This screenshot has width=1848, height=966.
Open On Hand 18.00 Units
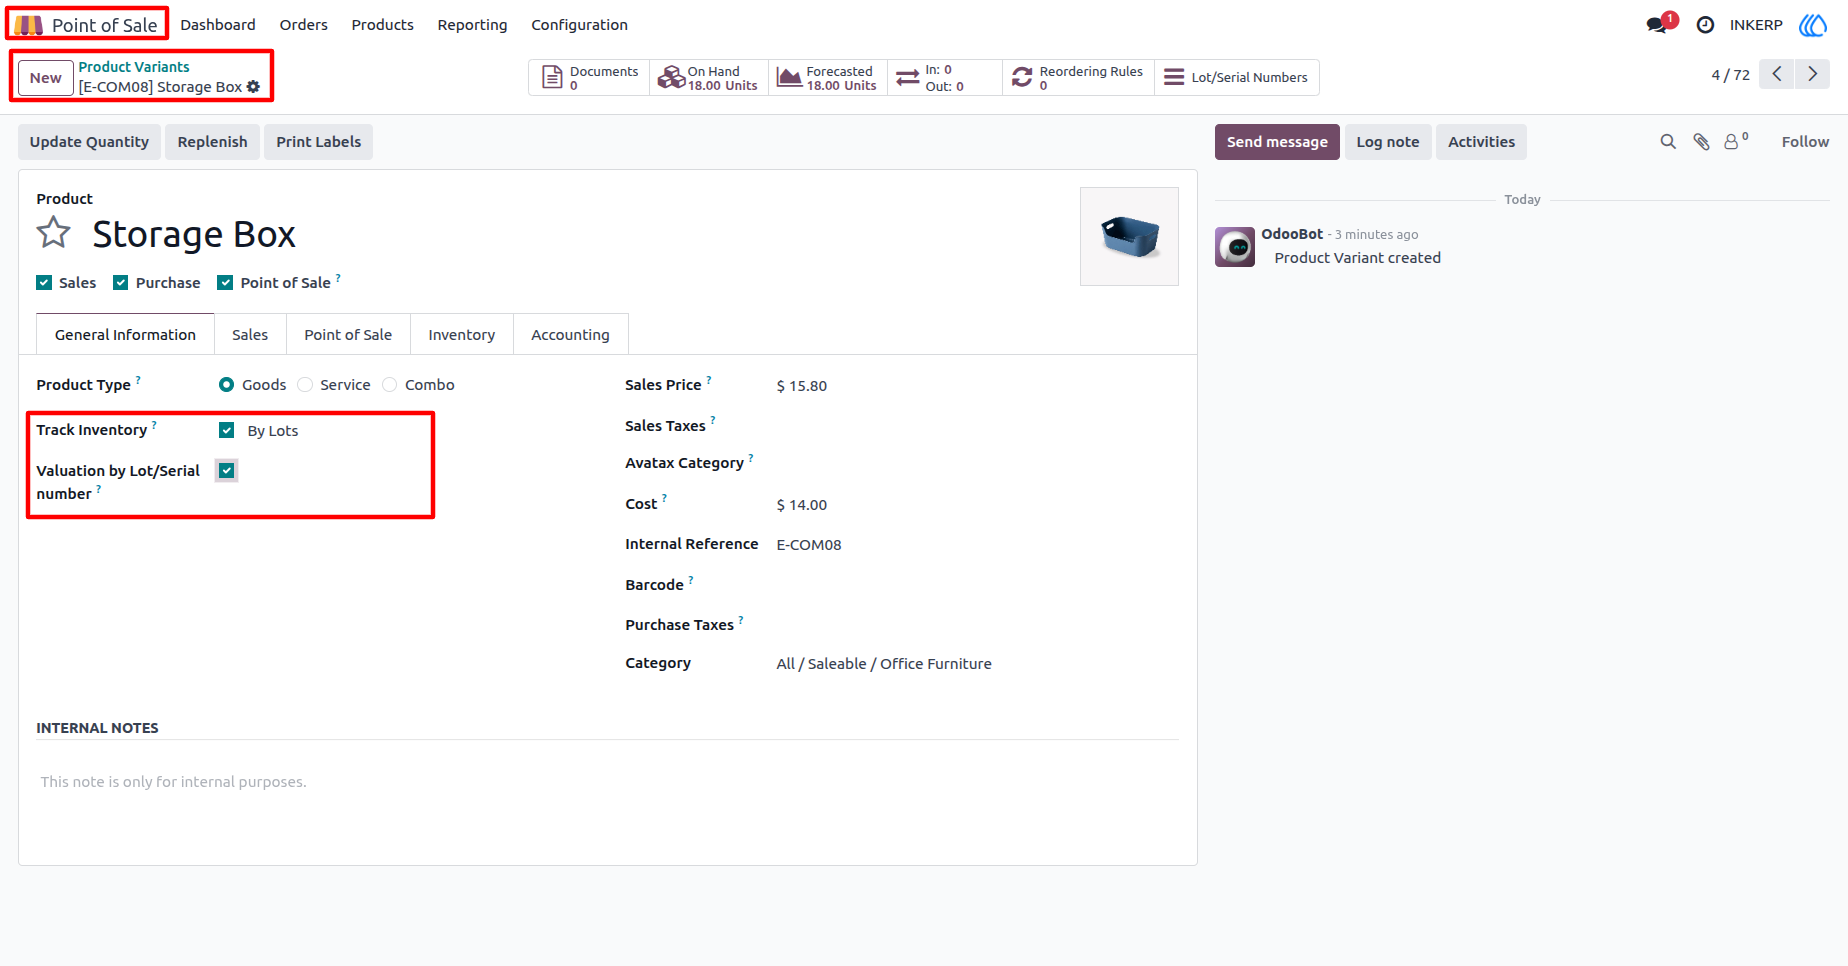709,78
